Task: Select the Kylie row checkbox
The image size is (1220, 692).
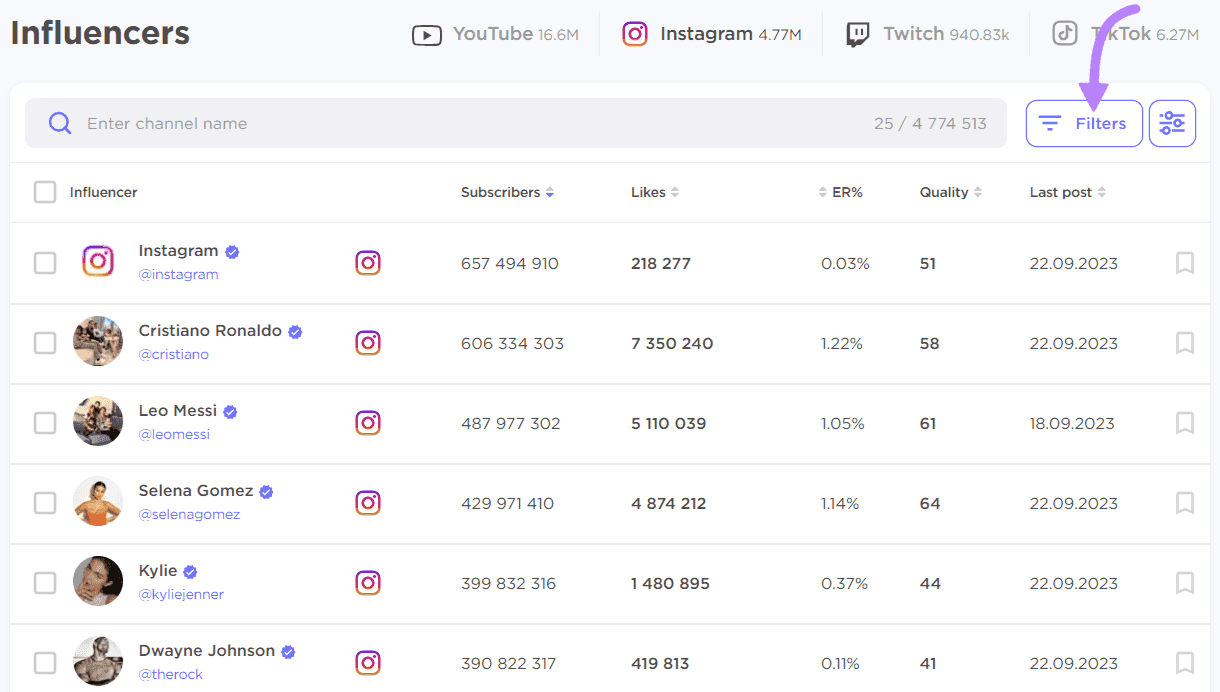Action: tap(45, 583)
